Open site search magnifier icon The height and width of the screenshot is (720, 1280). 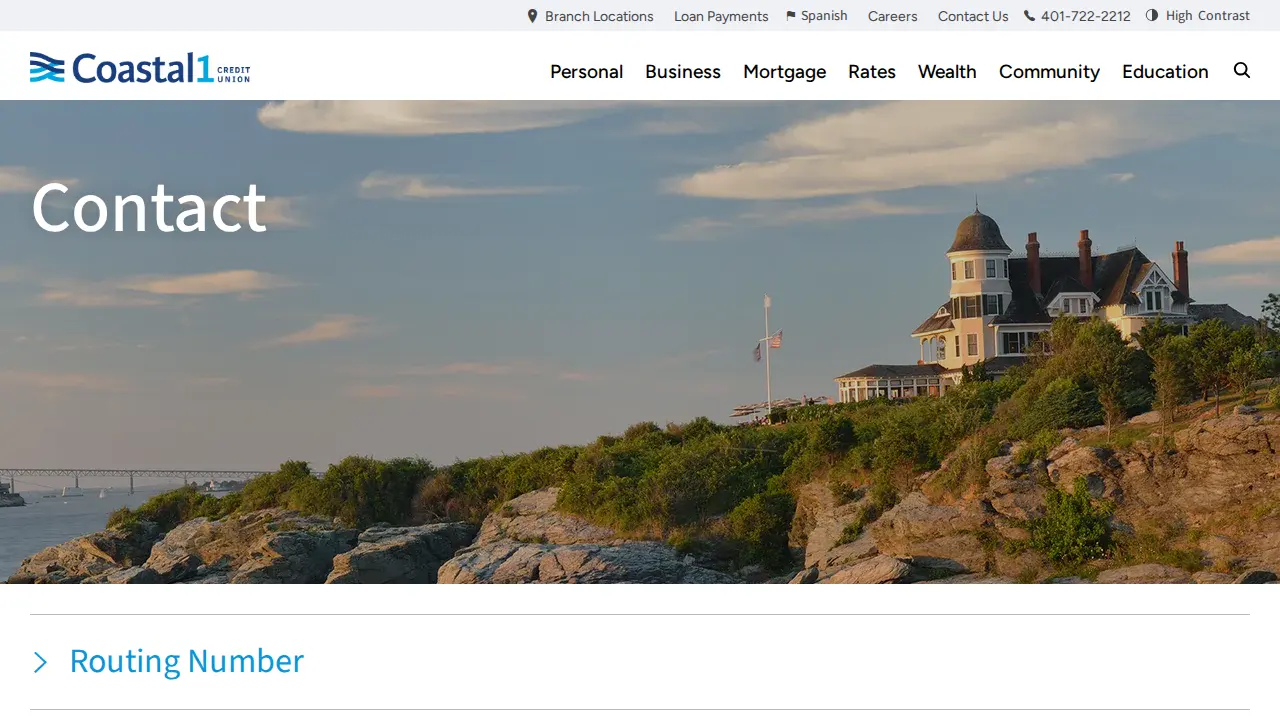coord(1242,70)
